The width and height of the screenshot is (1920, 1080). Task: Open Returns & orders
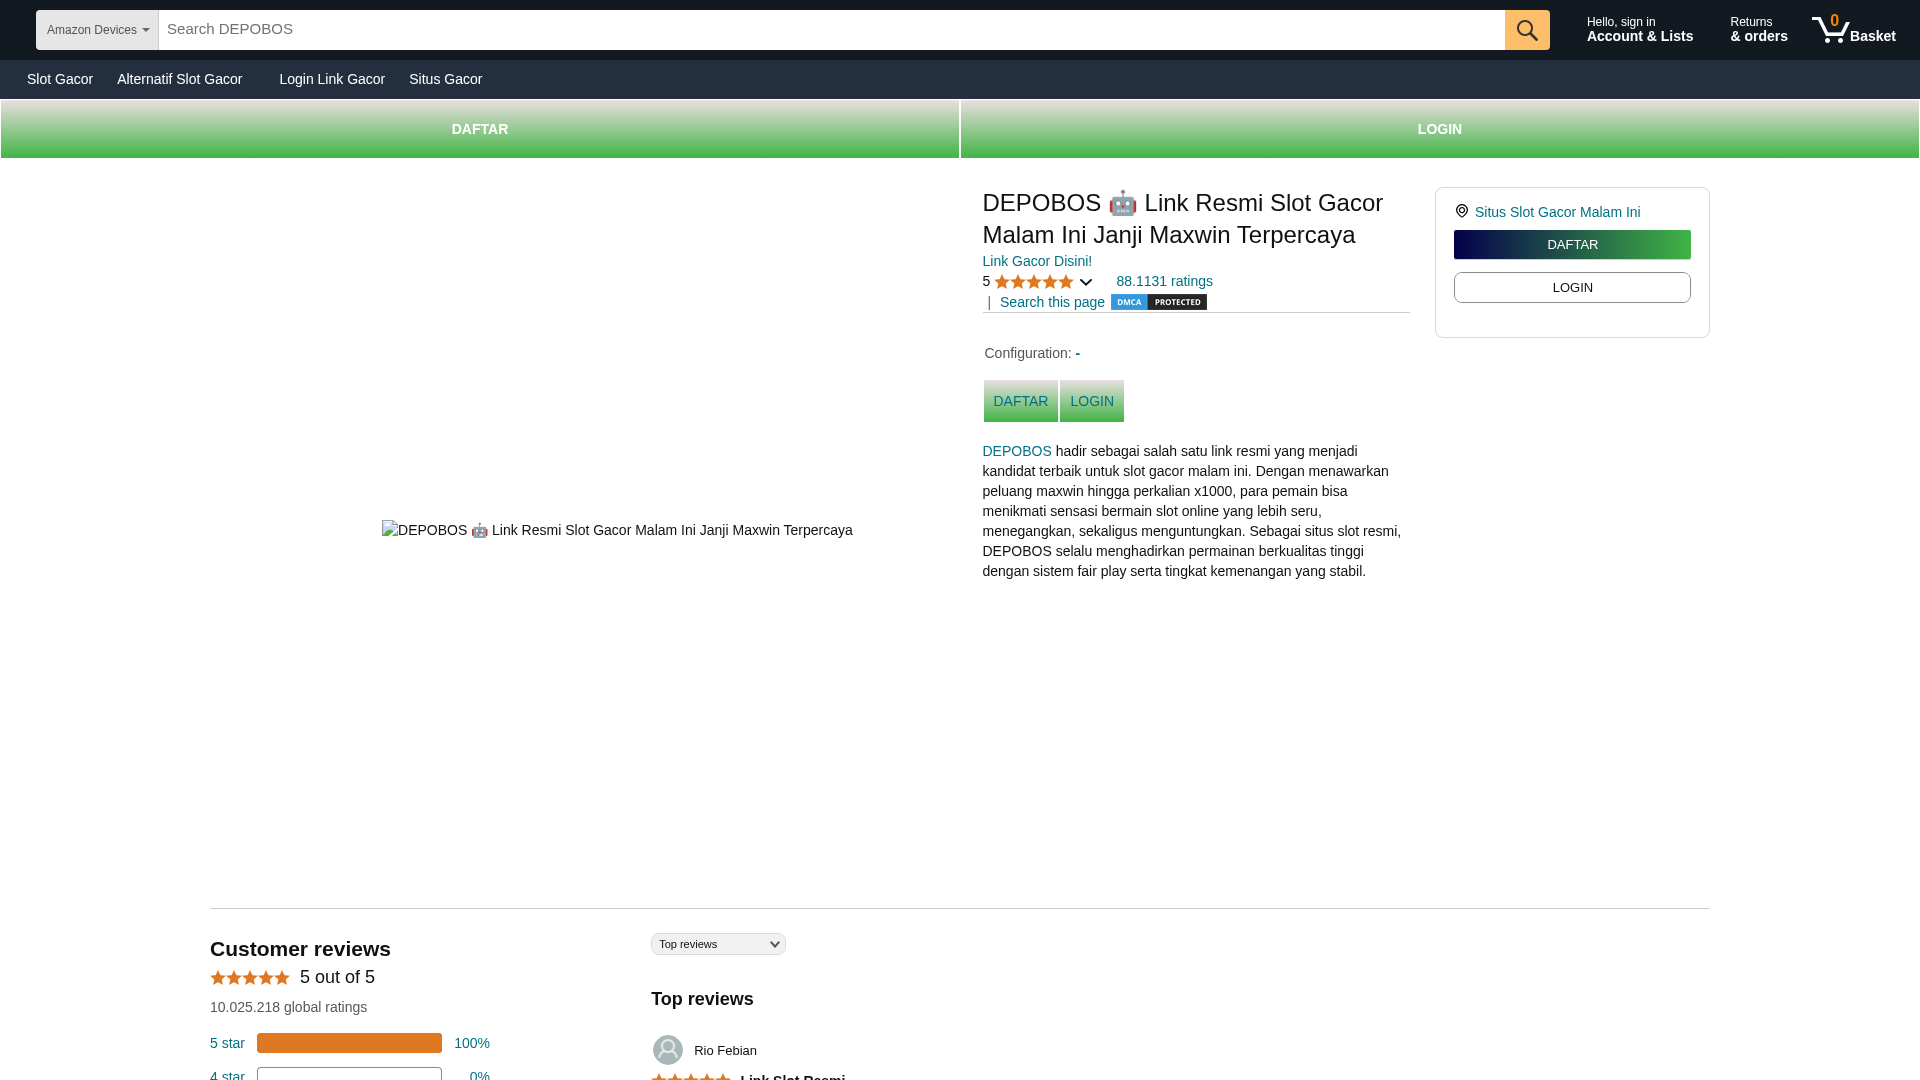coord(1758,30)
